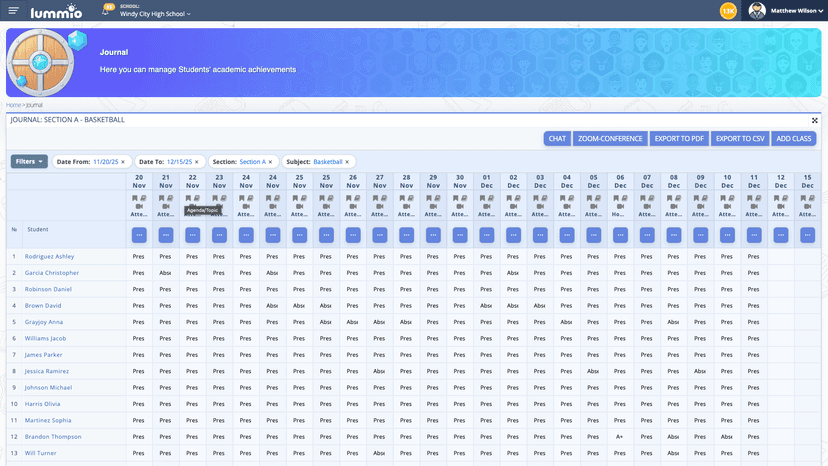Open student Garcia Christopher's profile
Image resolution: width=828 pixels, height=466 pixels.
(x=52, y=273)
